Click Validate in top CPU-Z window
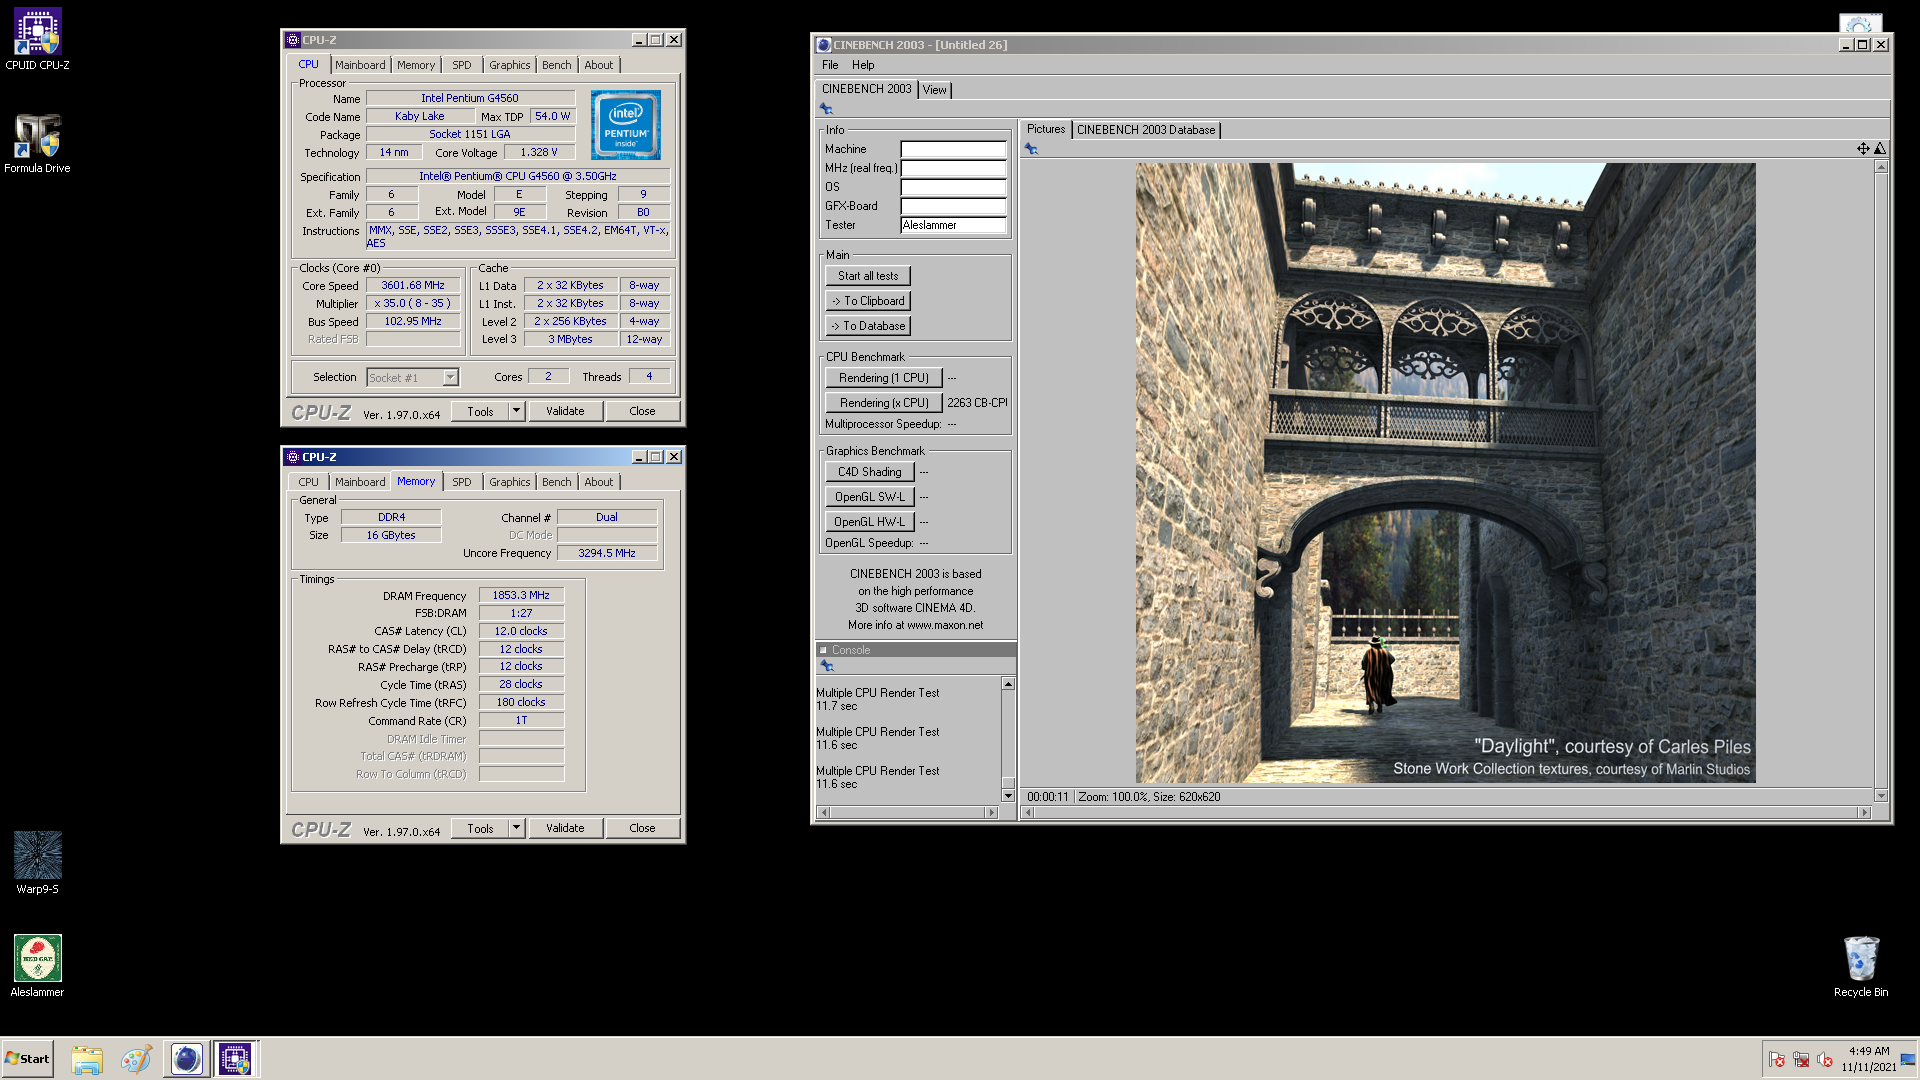 [565, 411]
